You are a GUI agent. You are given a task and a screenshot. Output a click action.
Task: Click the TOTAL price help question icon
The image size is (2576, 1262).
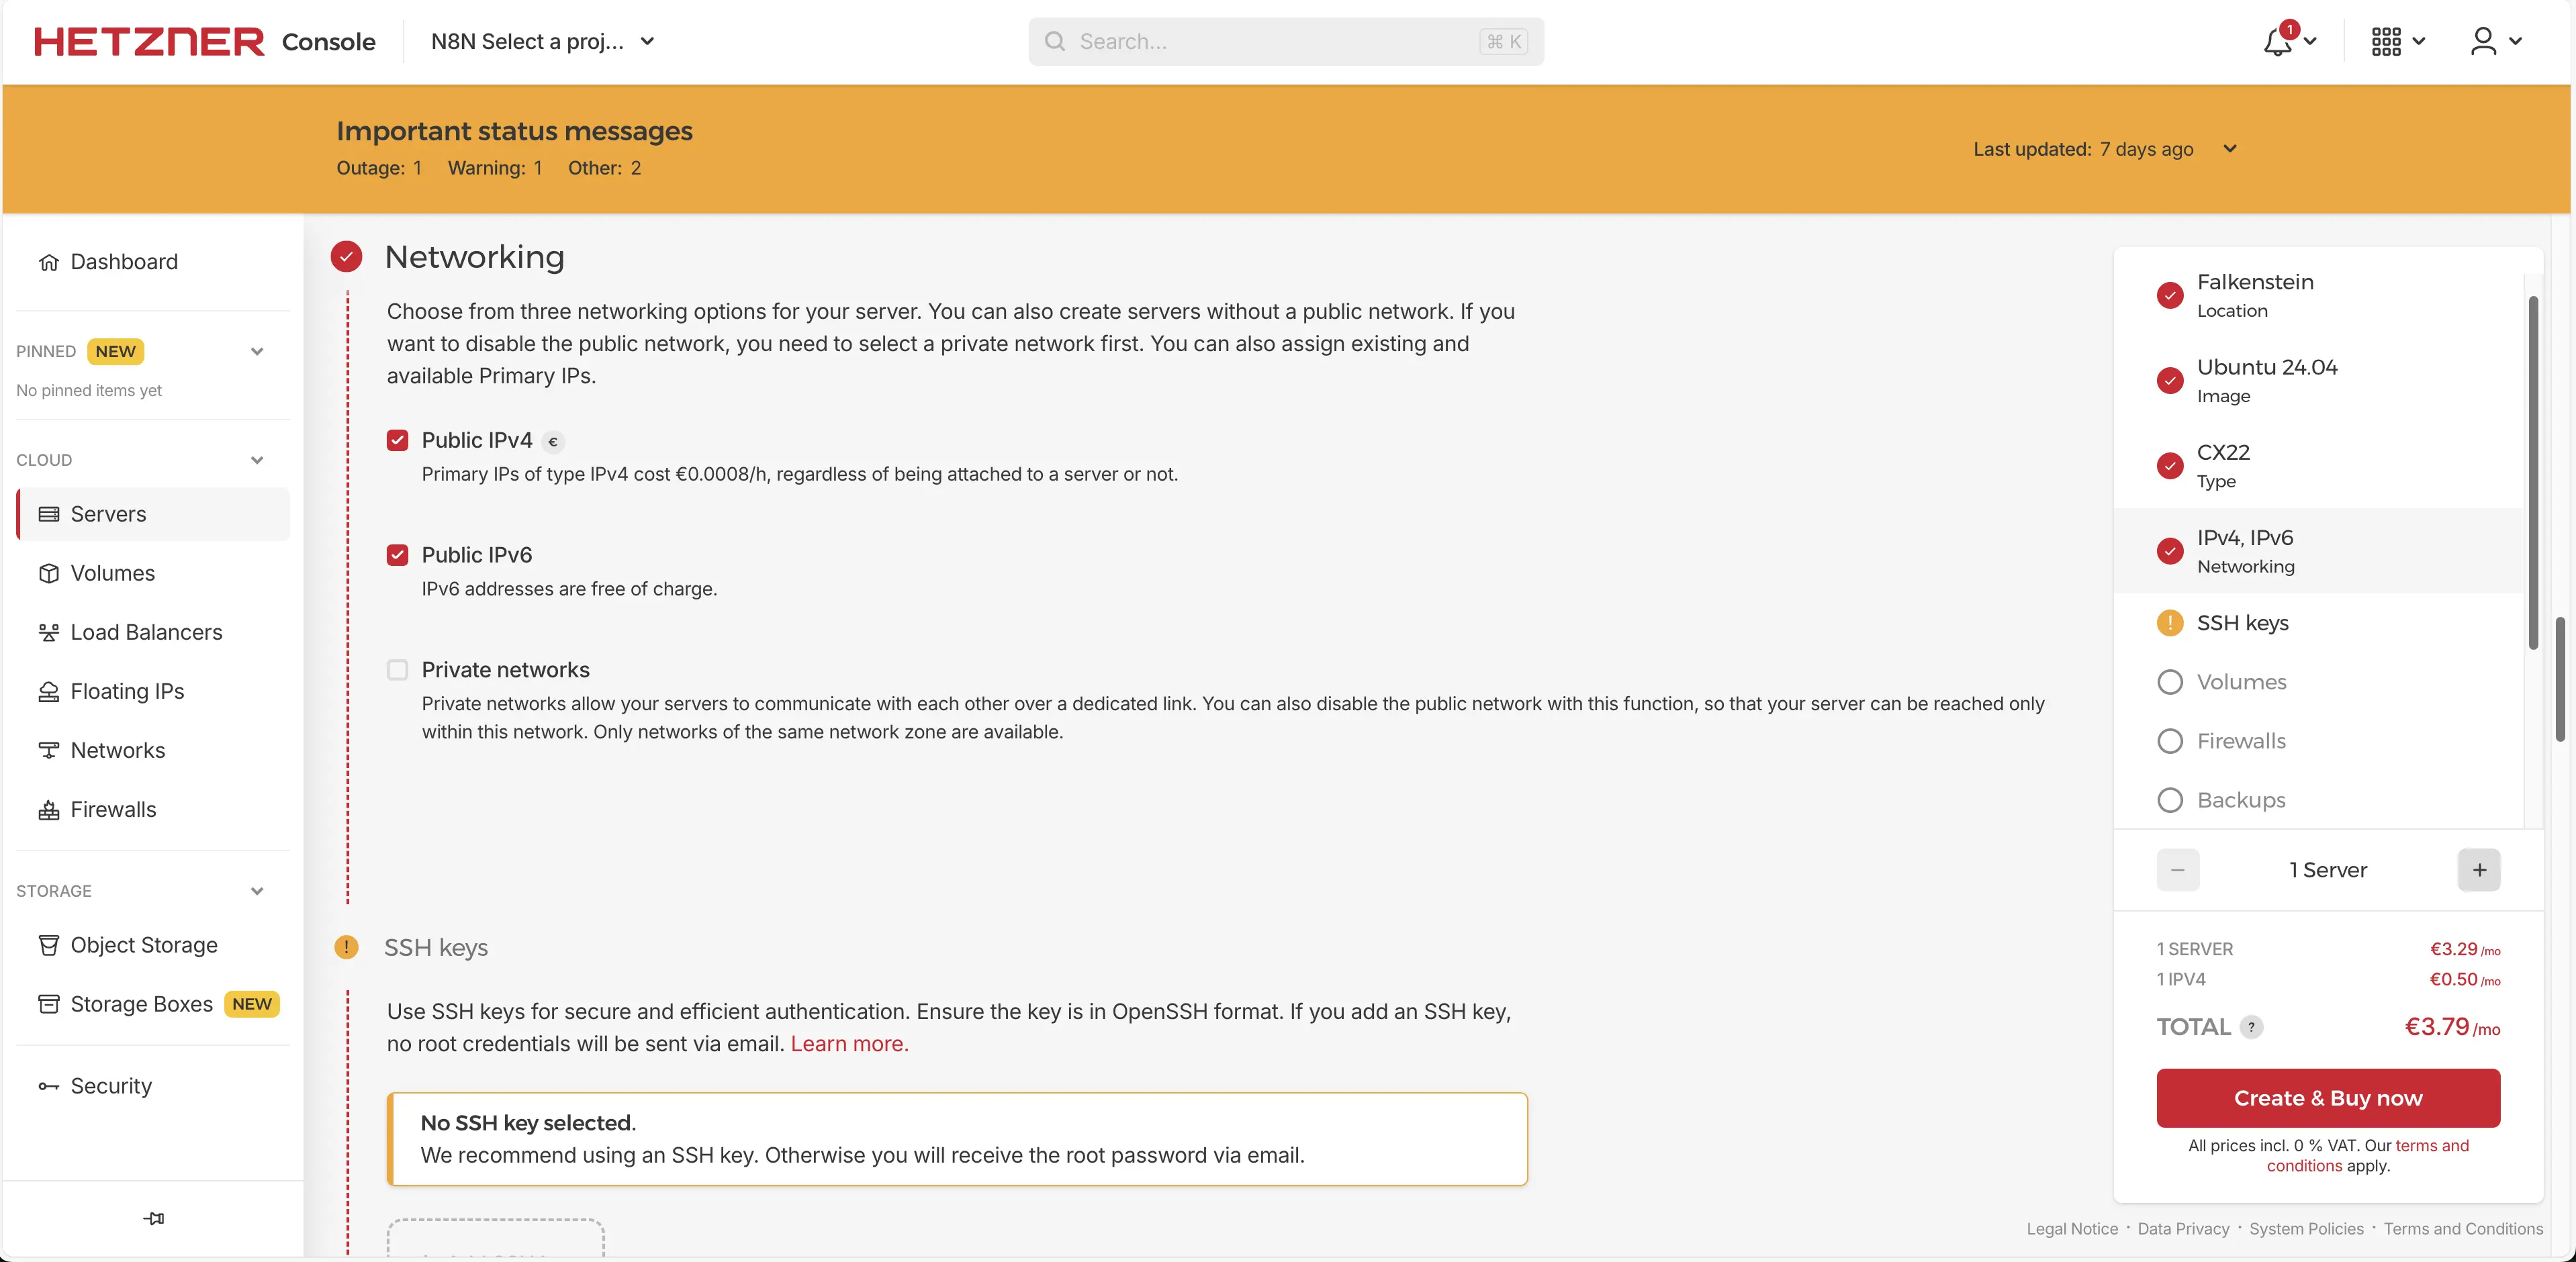click(2251, 1027)
